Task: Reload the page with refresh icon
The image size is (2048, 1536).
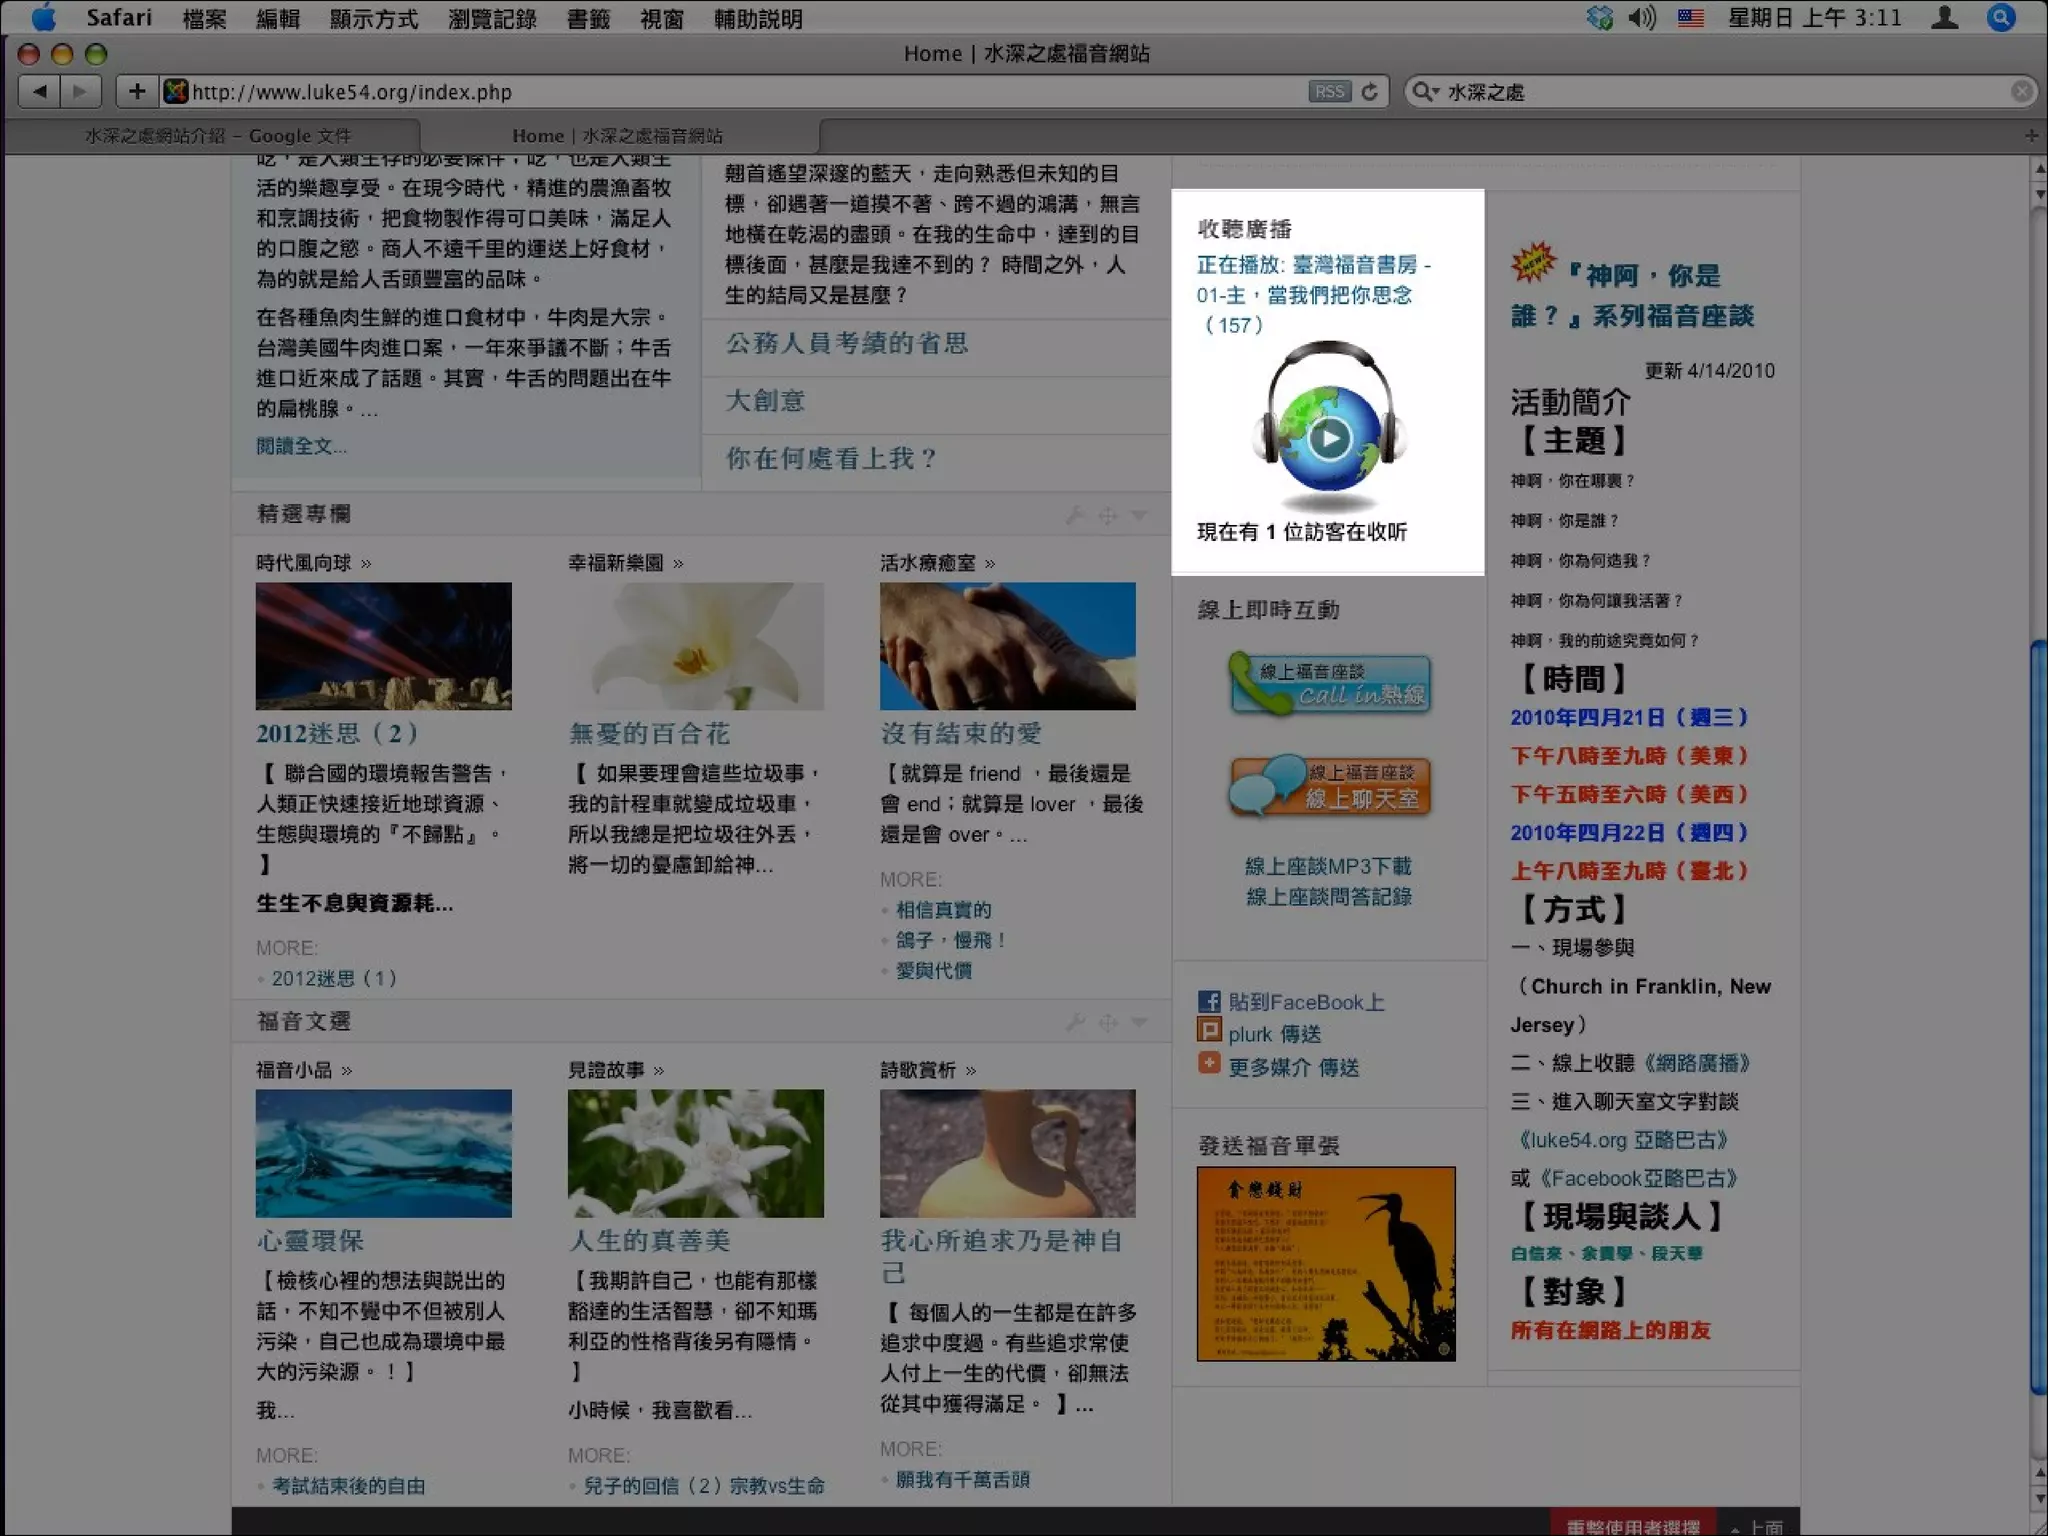Action: (1370, 92)
